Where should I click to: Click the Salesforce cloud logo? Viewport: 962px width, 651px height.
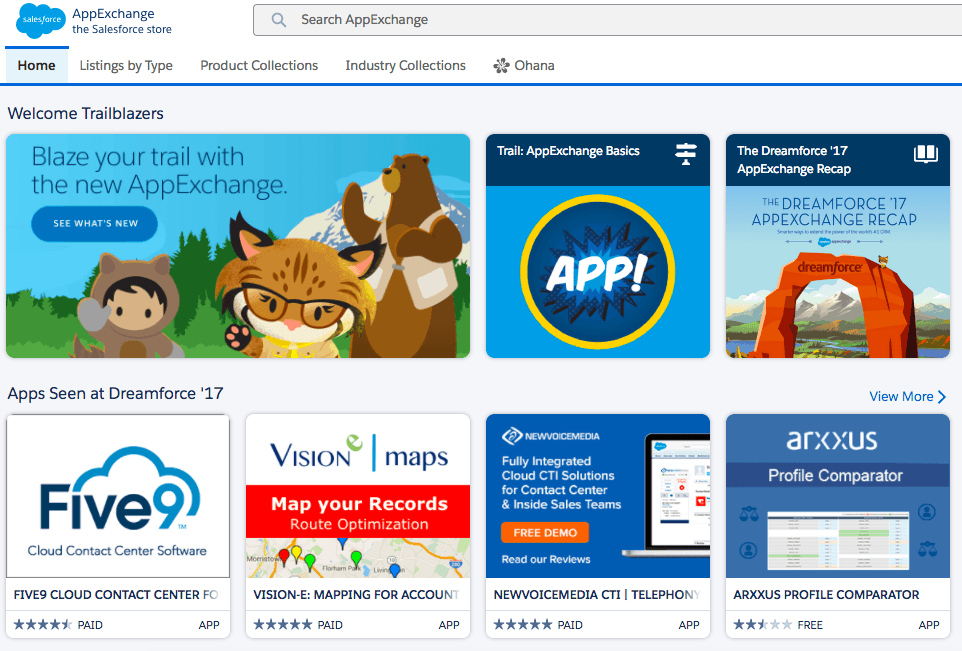click(x=41, y=20)
